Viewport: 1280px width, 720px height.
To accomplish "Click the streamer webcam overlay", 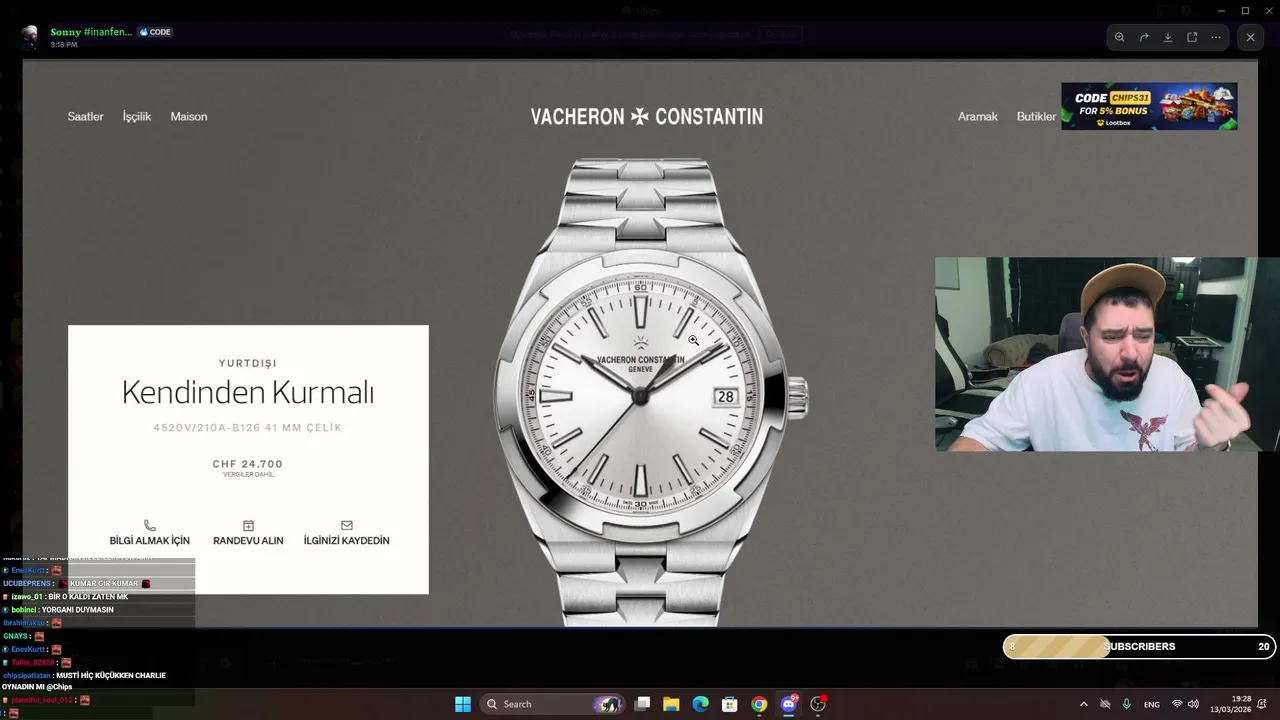I will 1107,354.
